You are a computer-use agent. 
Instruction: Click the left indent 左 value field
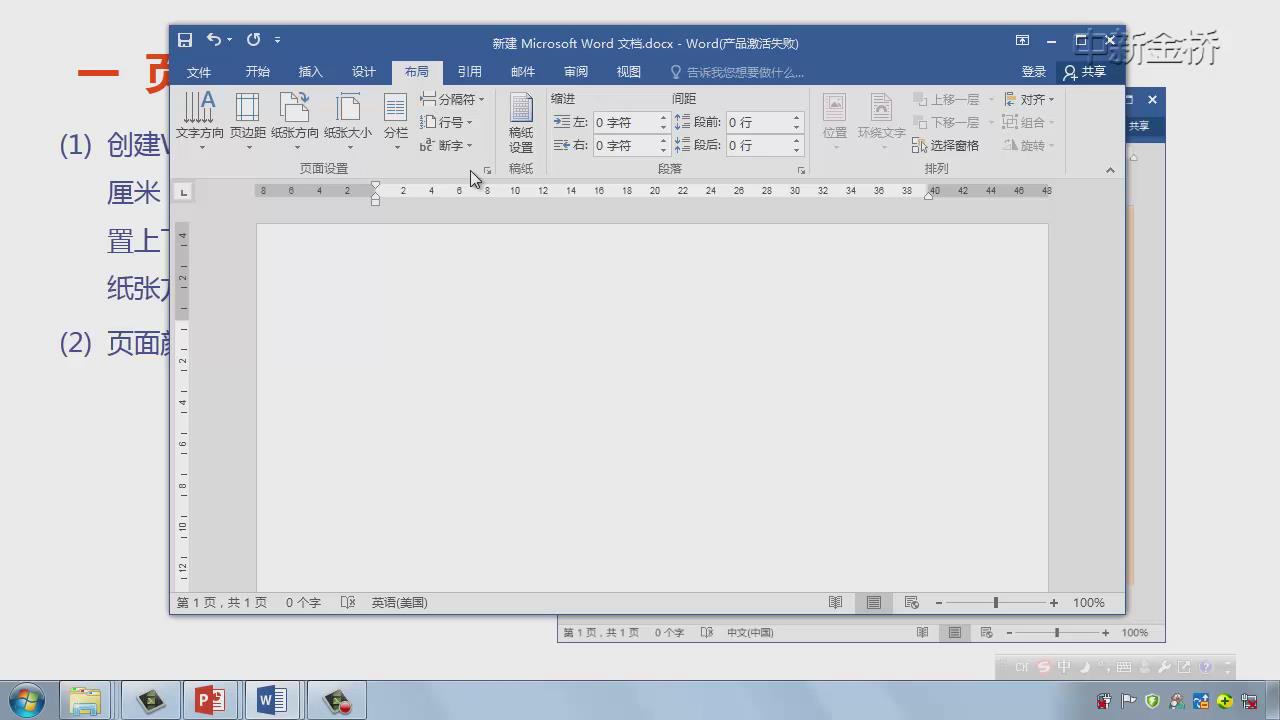(625, 122)
